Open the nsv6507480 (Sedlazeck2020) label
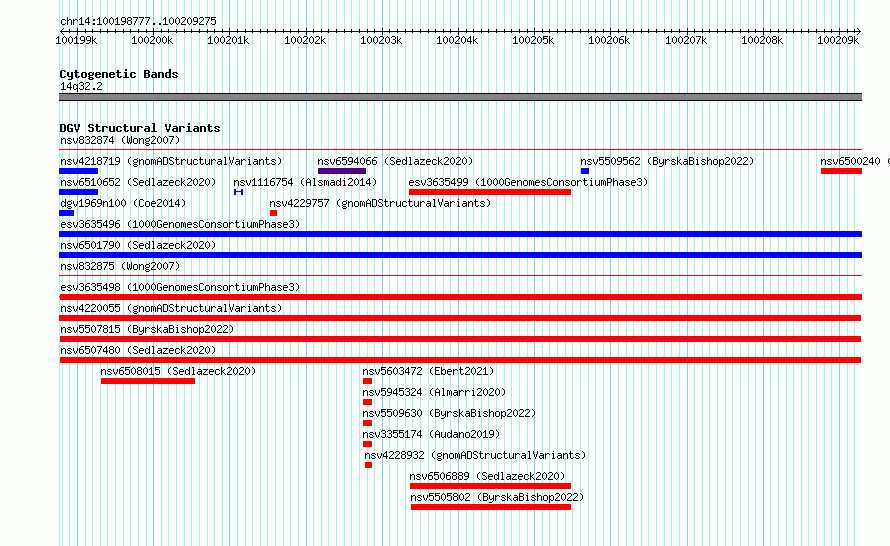Viewport: 890px width, 546px height. tap(138, 350)
